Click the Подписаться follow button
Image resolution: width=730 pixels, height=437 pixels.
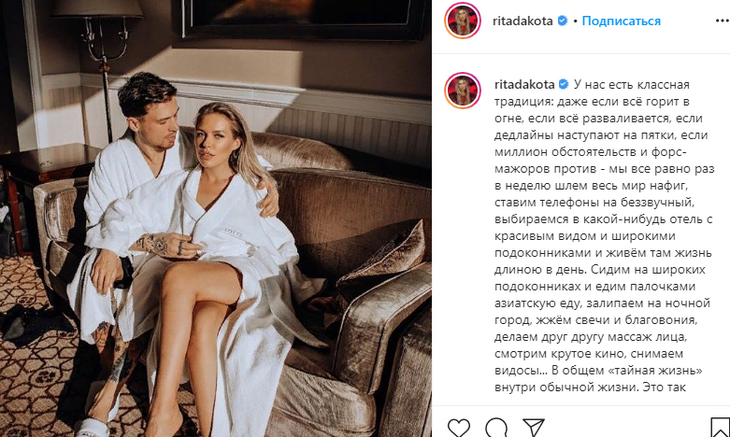tap(621, 21)
